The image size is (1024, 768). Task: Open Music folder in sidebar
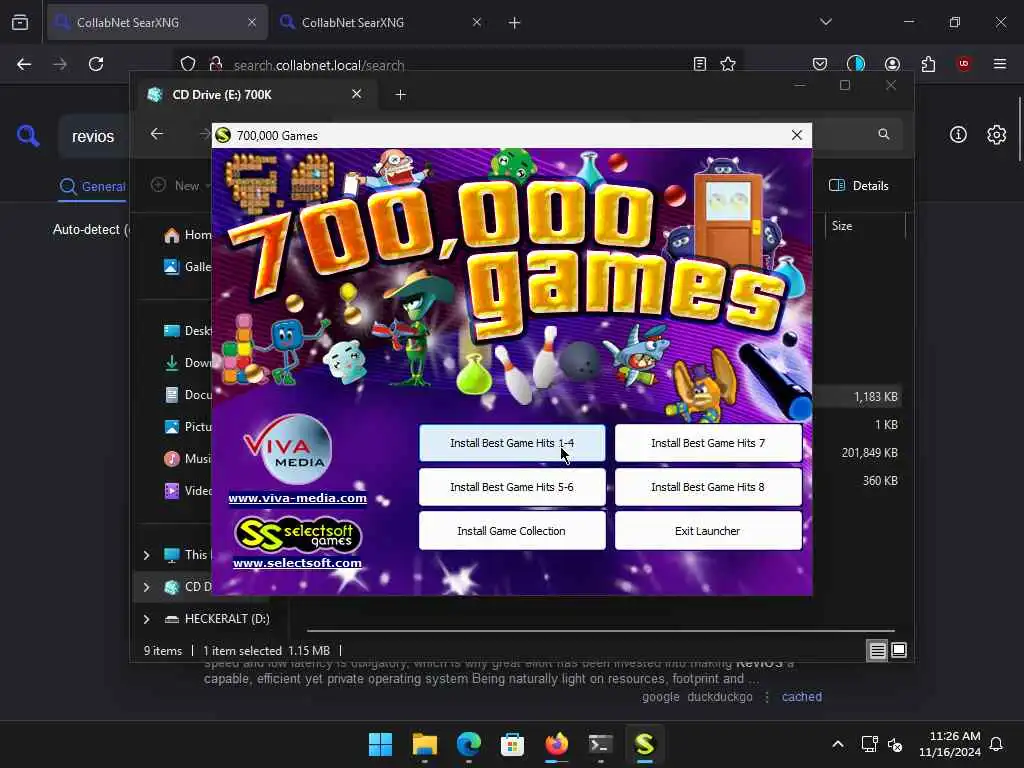(x=187, y=458)
